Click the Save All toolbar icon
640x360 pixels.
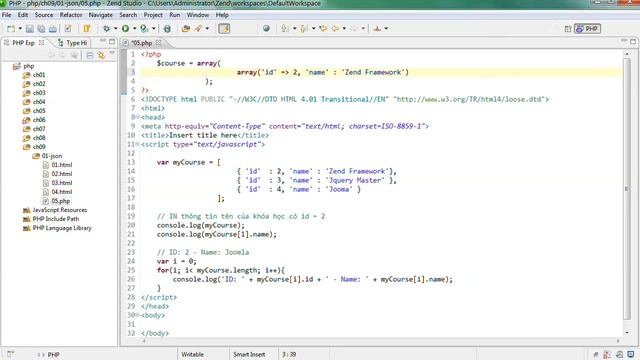(41, 29)
